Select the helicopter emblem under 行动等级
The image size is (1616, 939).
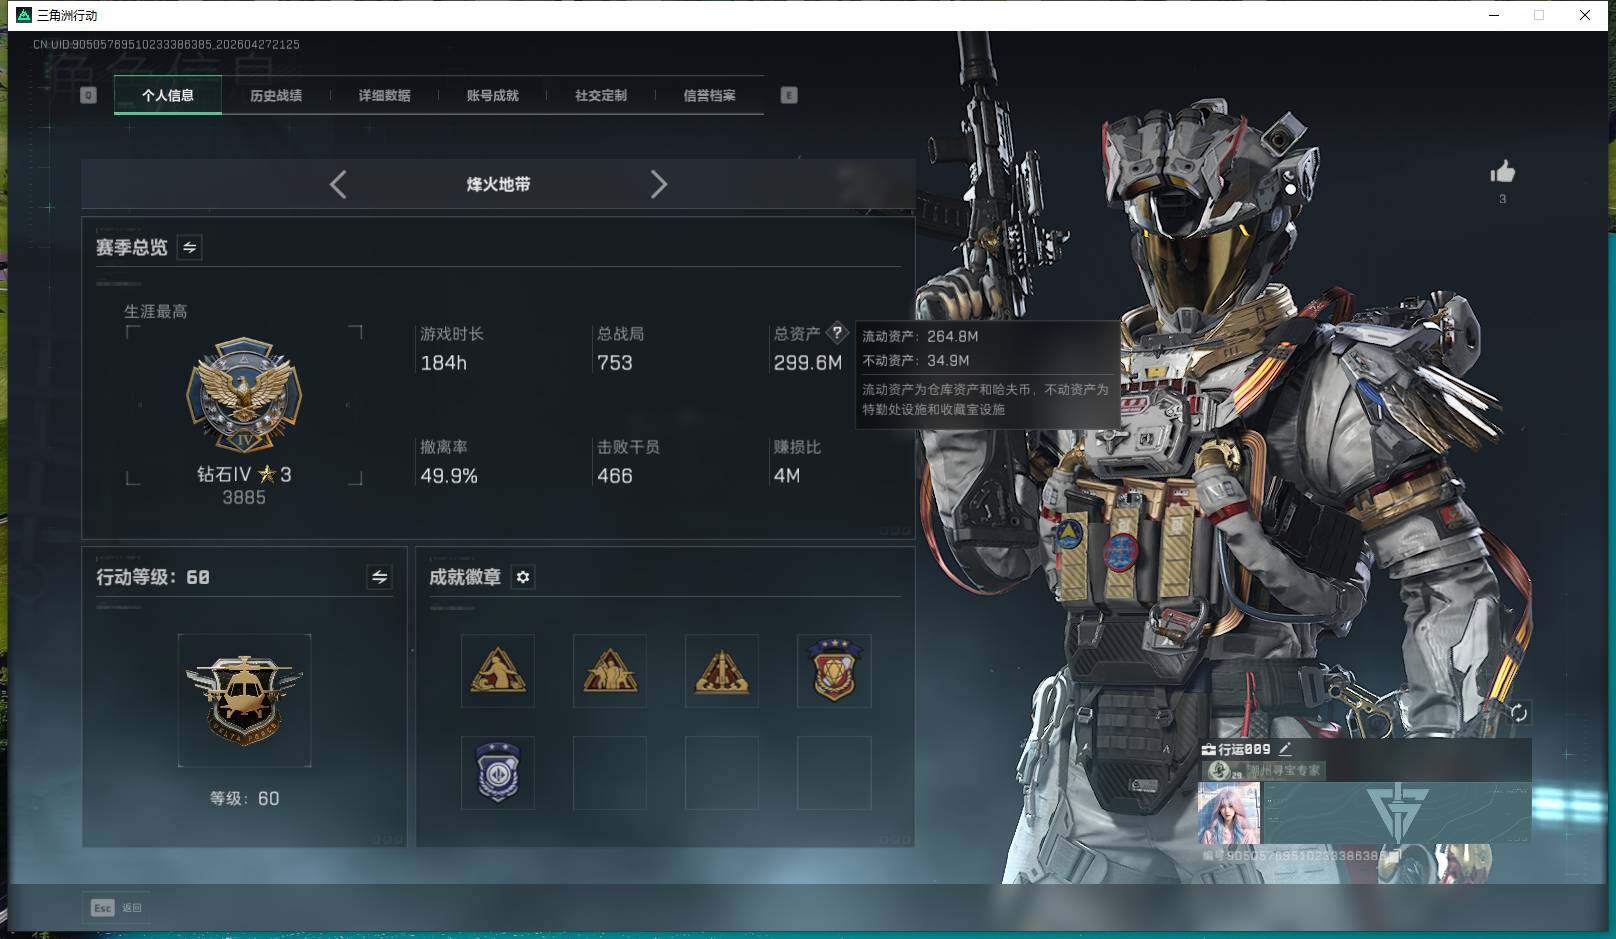(x=243, y=700)
